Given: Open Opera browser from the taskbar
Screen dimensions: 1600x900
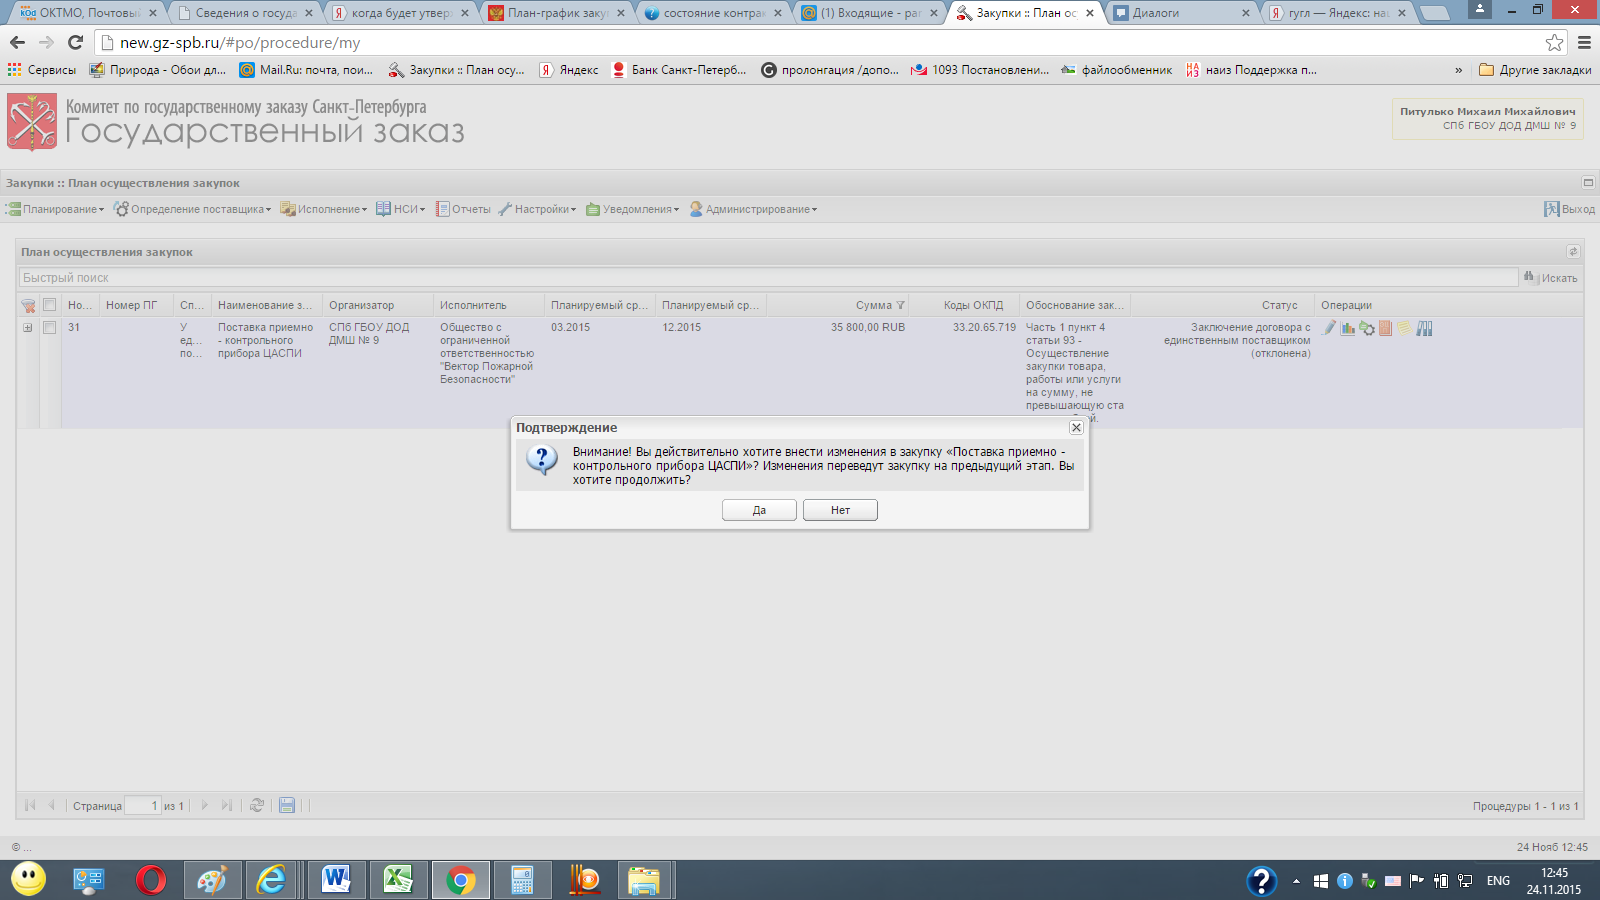Looking at the screenshot, I should point(151,880).
